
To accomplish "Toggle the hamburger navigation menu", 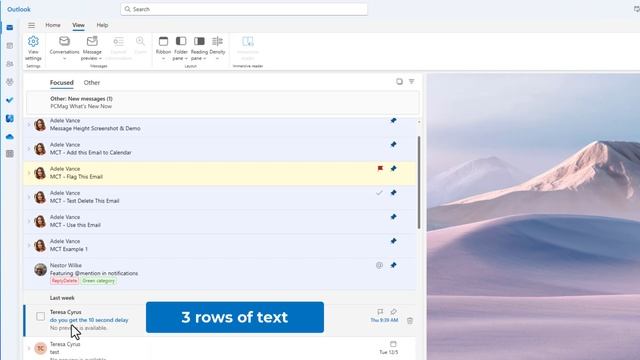I will [x=31, y=25].
